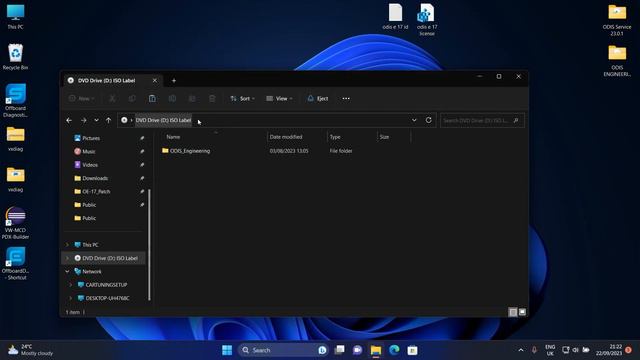Open This PC desktop icon
Screen dimensions: 640x360
point(15,16)
